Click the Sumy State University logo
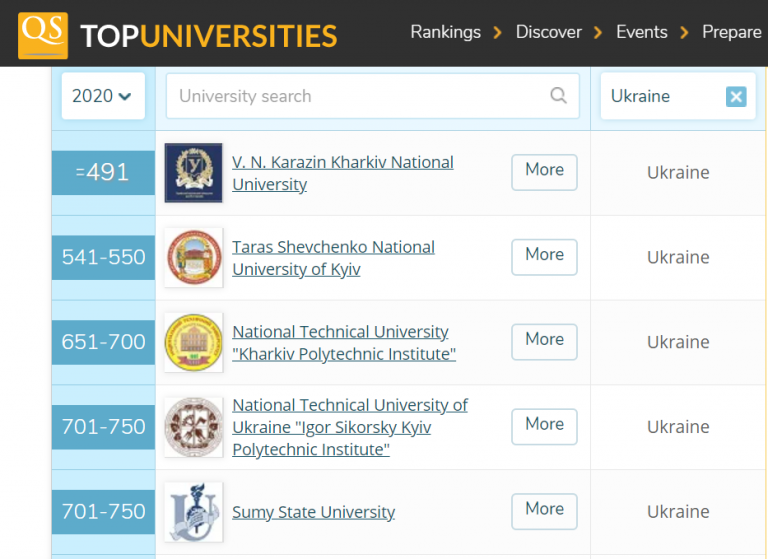The height and width of the screenshot is (559, 768). (193, 512)
